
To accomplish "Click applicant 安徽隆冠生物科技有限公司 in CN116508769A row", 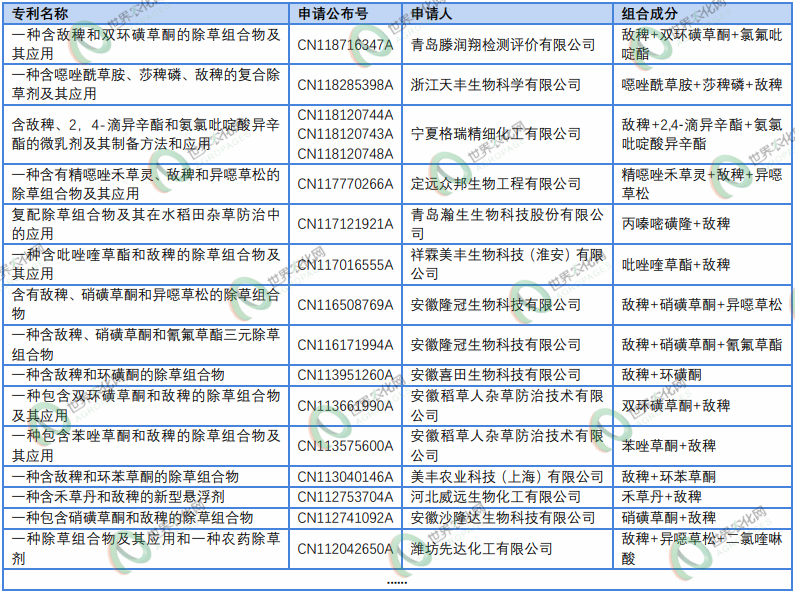I will click(x=496, y=305).
